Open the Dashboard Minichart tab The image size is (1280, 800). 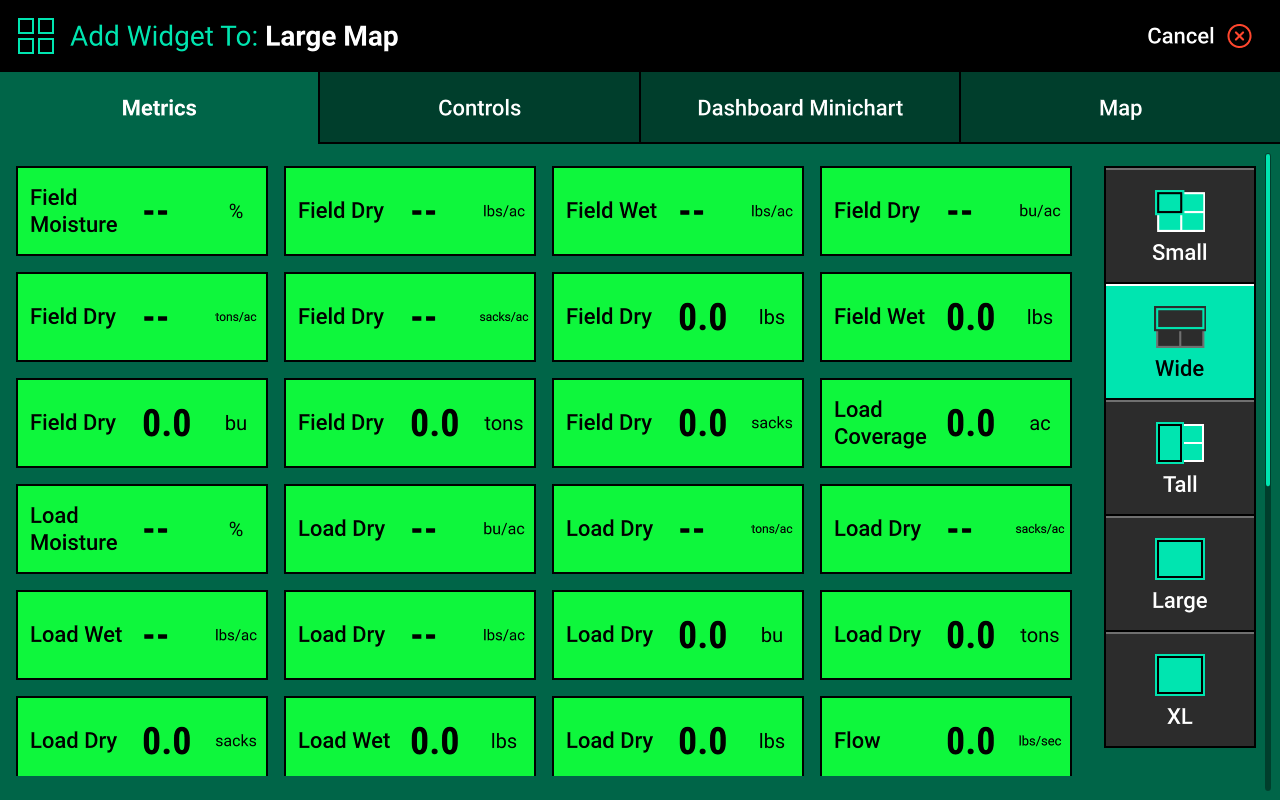tap(799, 108)
